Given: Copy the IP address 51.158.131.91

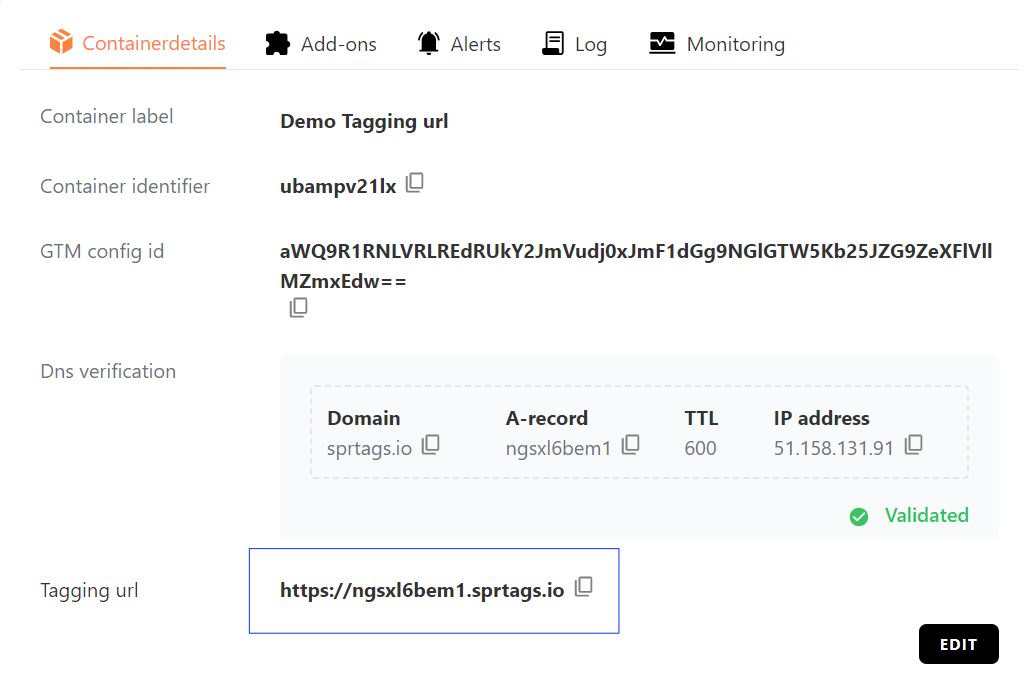Looking at the screenshot, I should click(x=913, y=444).
